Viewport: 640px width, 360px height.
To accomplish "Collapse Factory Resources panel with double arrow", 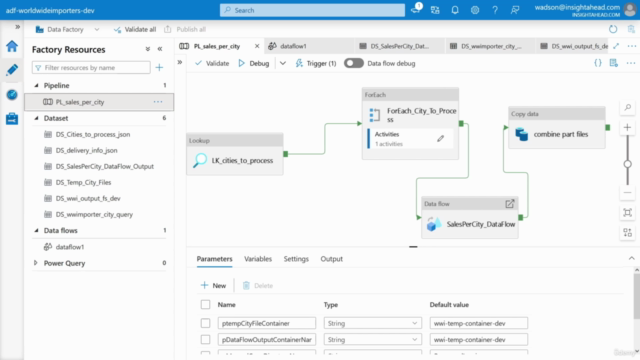I will [x=160, y=49].
